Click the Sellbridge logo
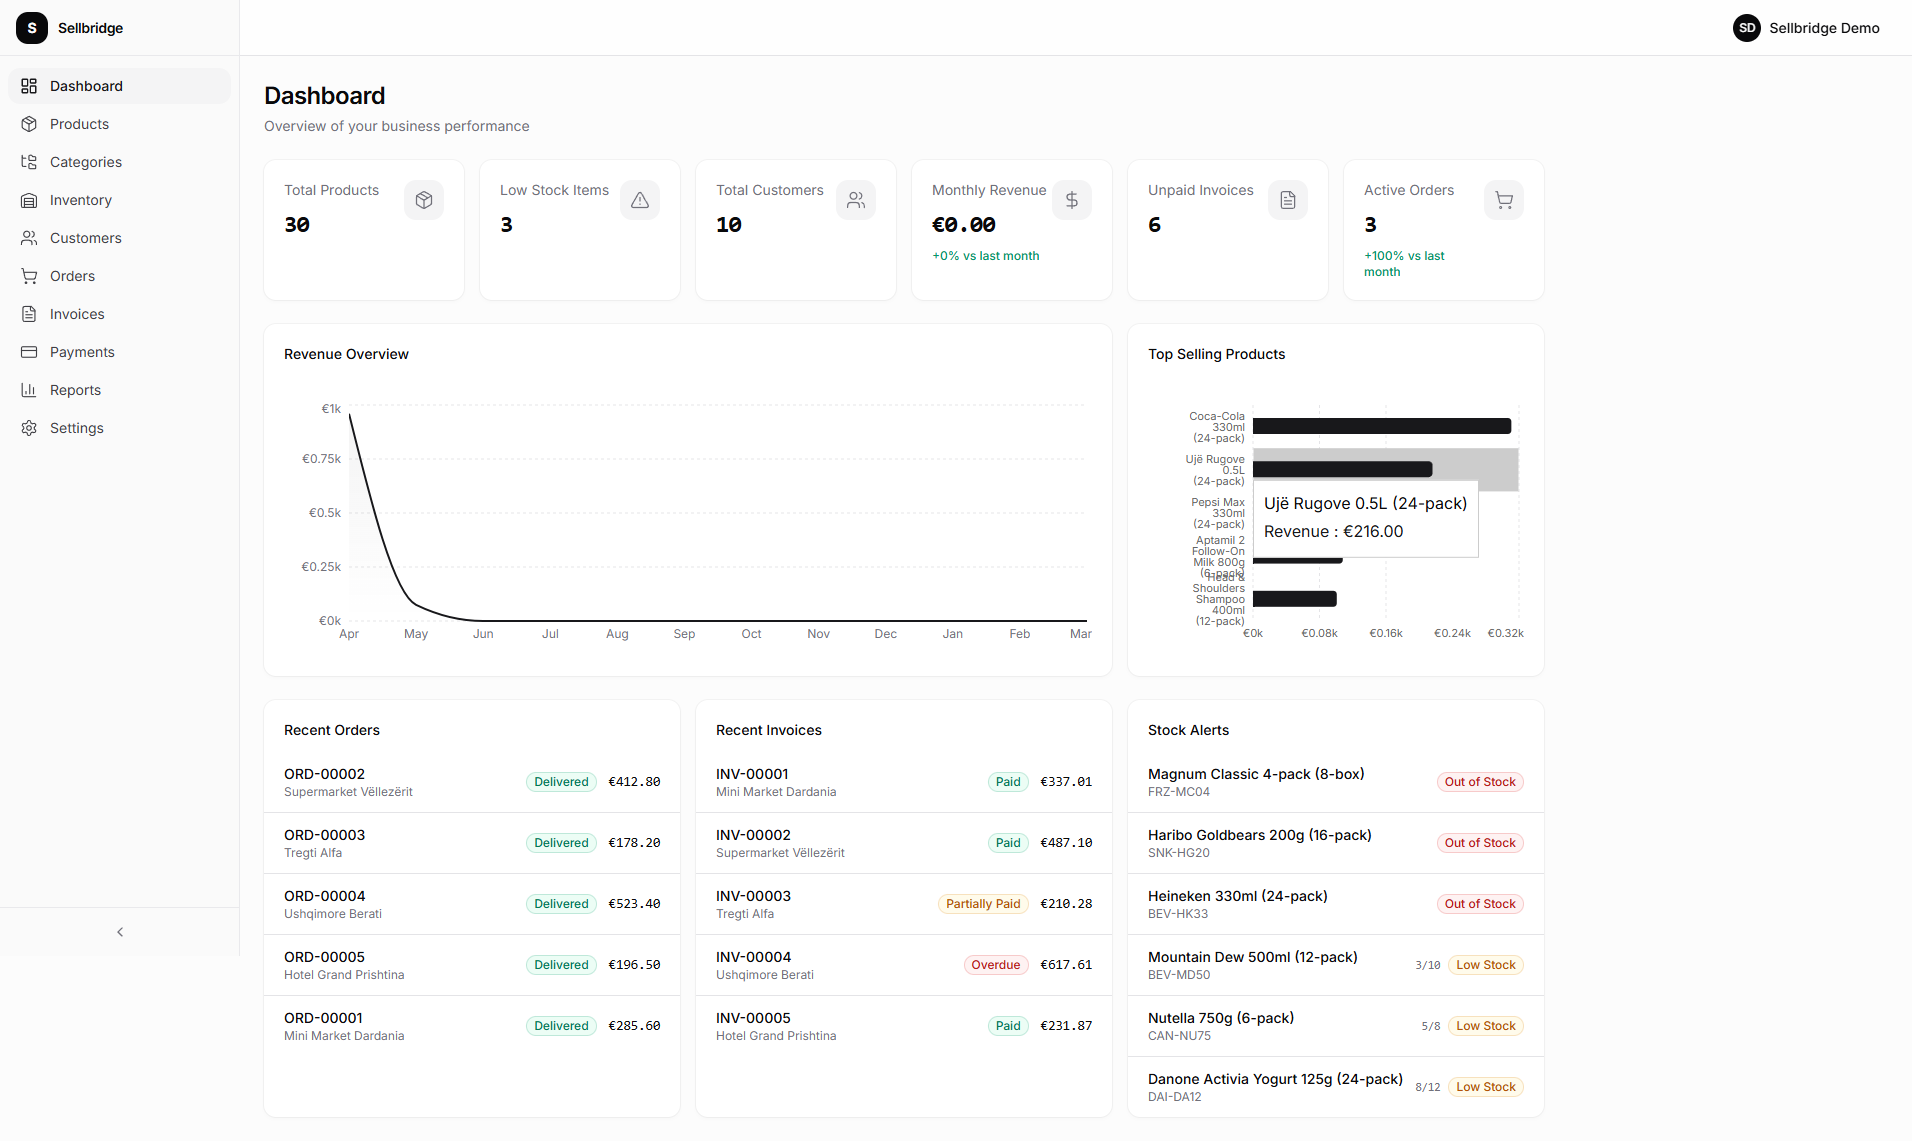This screenshot has width=1912, height=1141. tap(32, 28)
